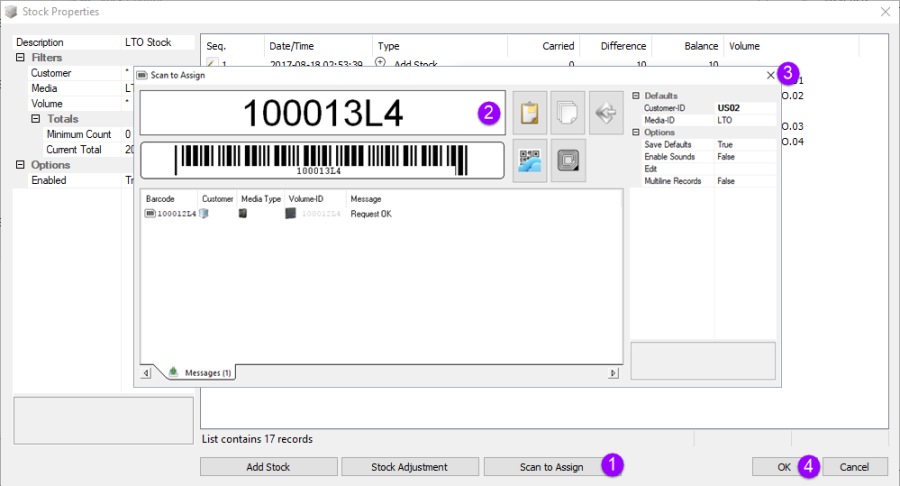Select the Volume filter row

click(73, 104)
